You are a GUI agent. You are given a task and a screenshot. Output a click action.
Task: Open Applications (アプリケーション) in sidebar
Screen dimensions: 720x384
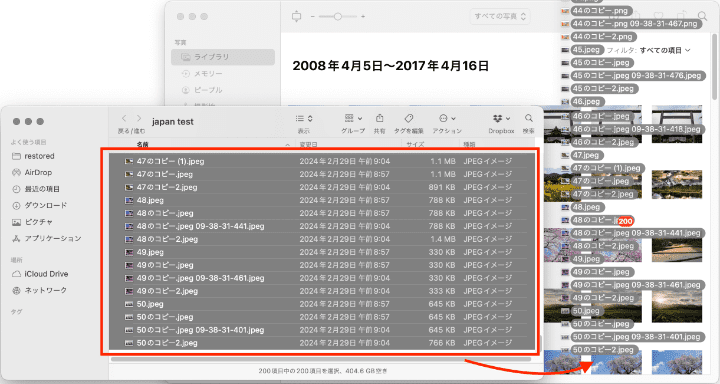coord(46,238)
